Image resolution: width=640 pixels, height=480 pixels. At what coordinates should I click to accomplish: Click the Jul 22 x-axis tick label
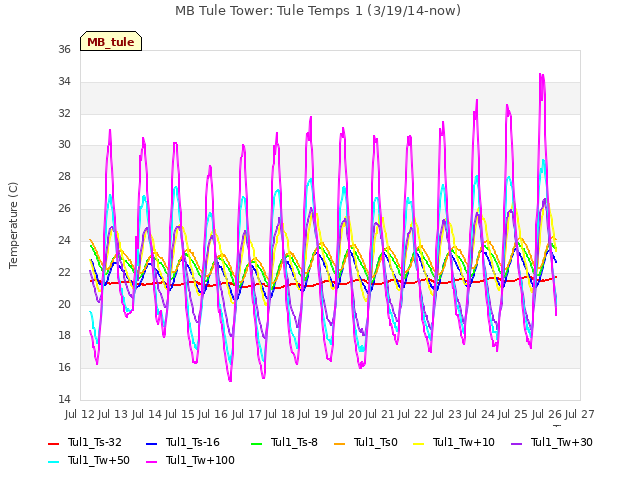(x=414, y=414)
